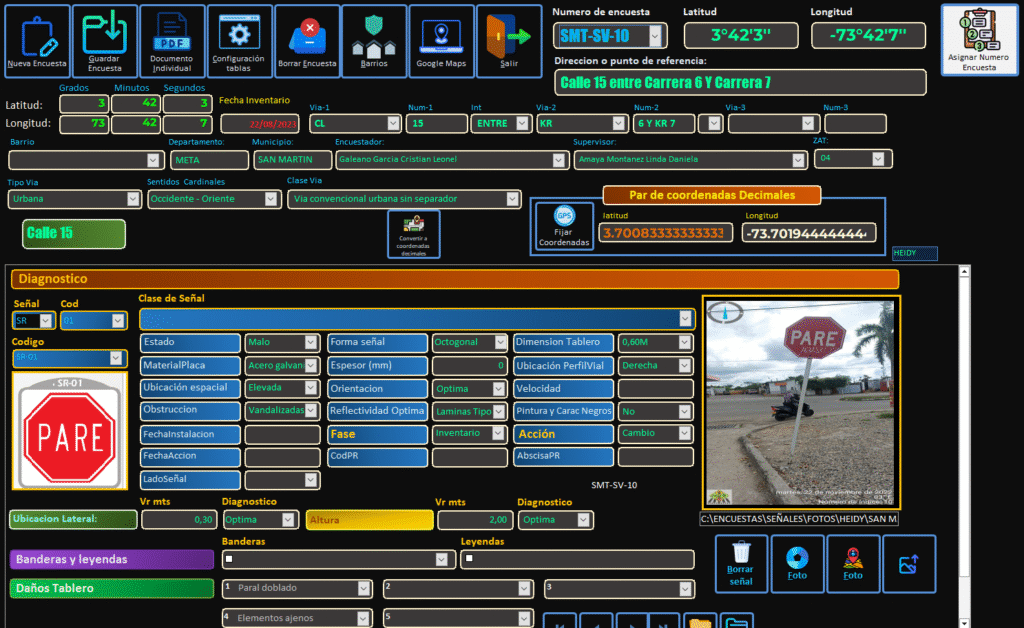Open the Ubicación PerfilVial Derecha dropdown
Image resolution: width=1024 pixels, height=628 pixels.
(684, 366)
